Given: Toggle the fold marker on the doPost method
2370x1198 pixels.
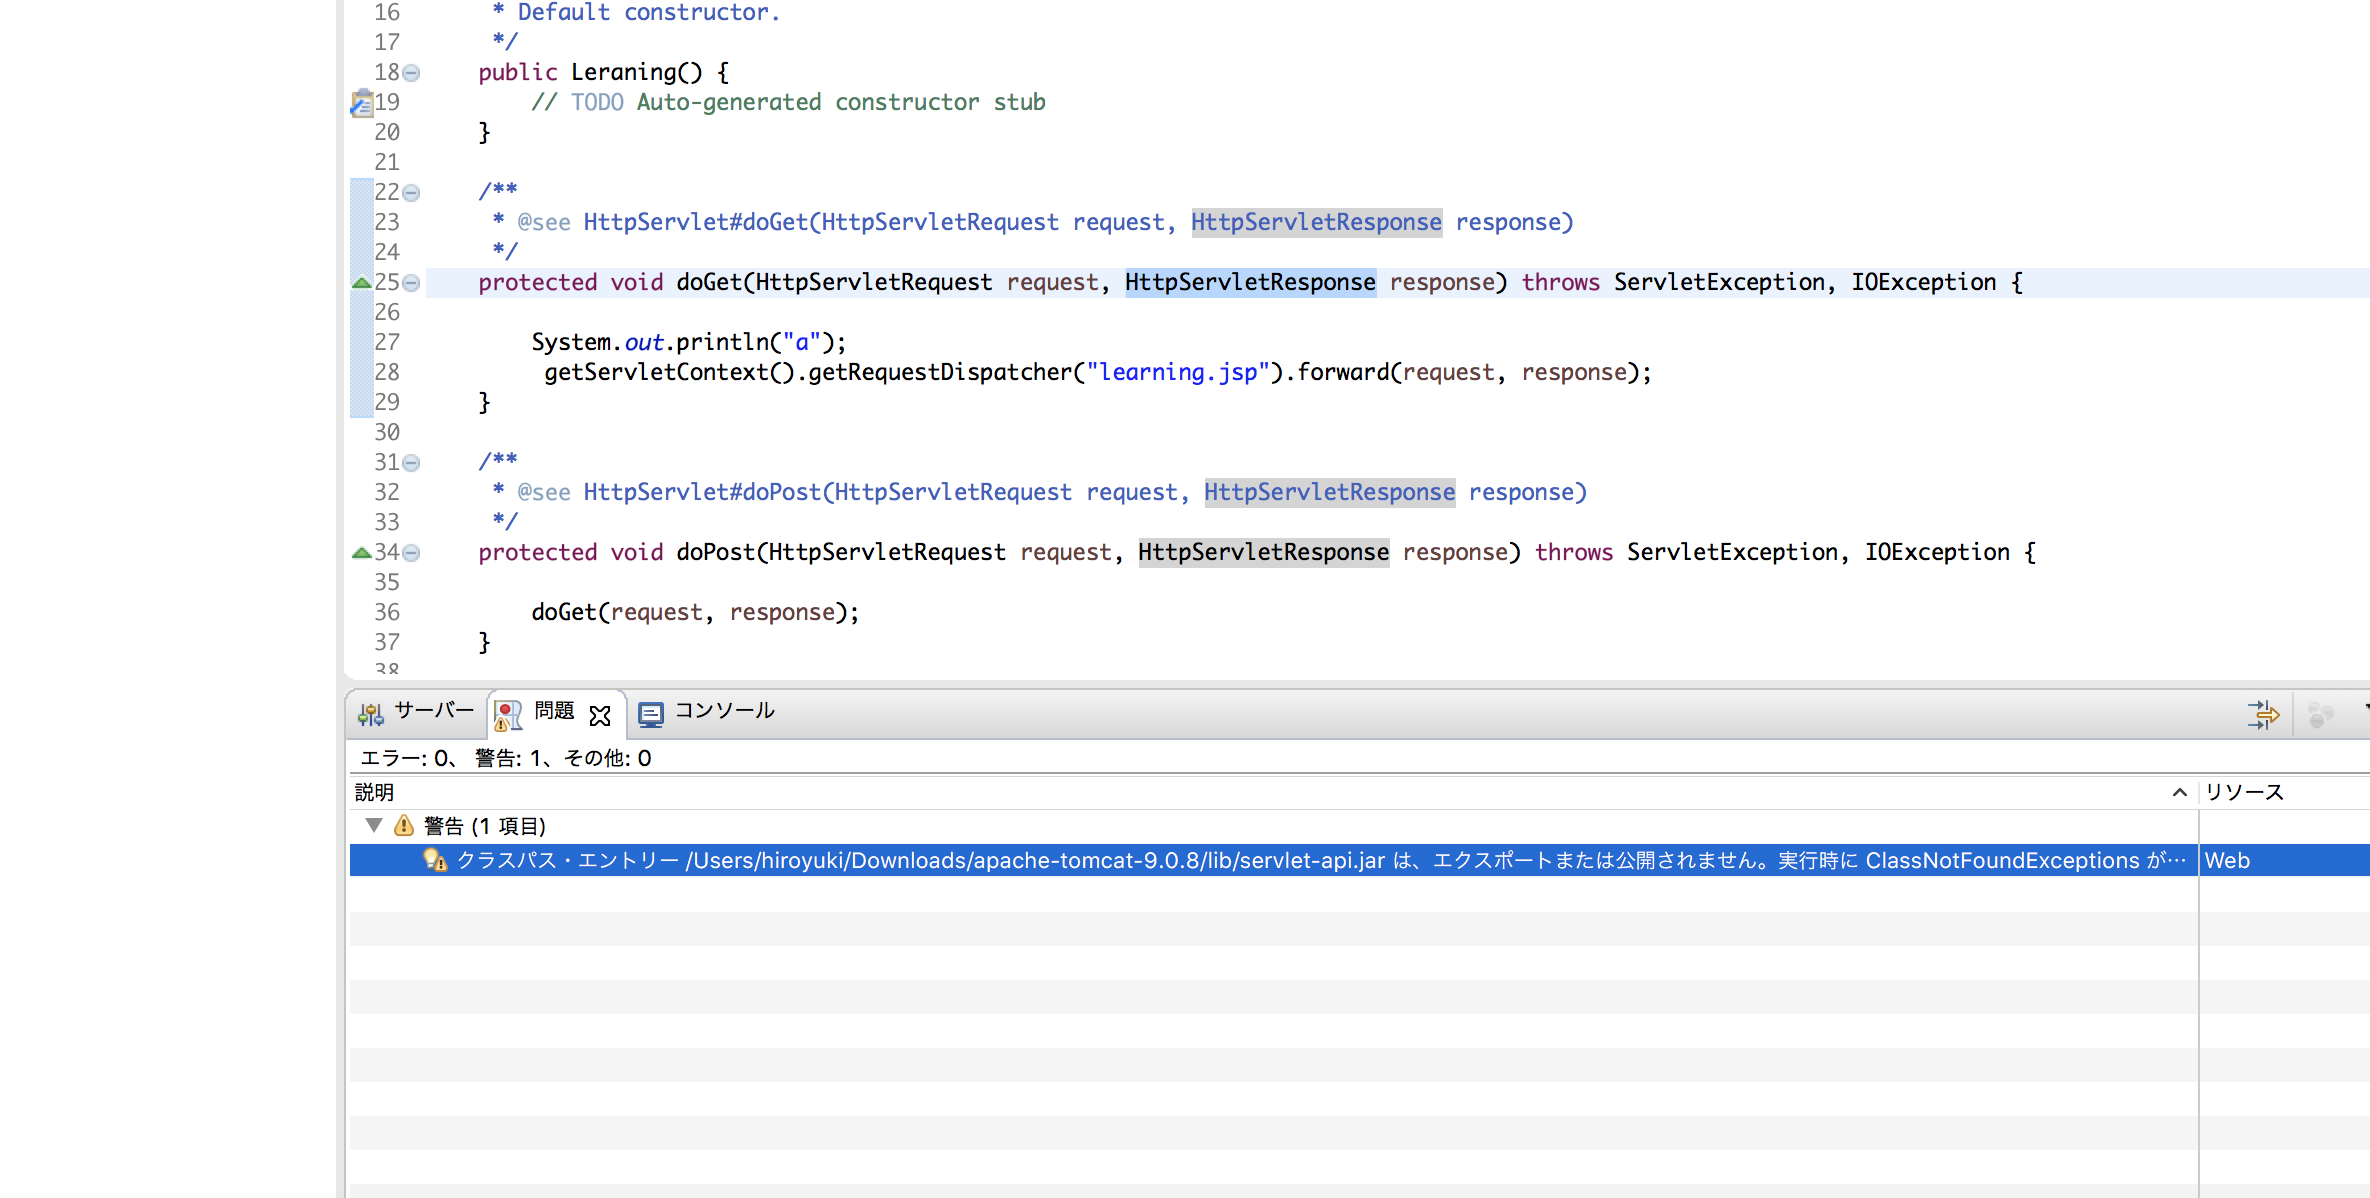Looking at the screenshot, I should pyautogui.click(x=412, y=553).
